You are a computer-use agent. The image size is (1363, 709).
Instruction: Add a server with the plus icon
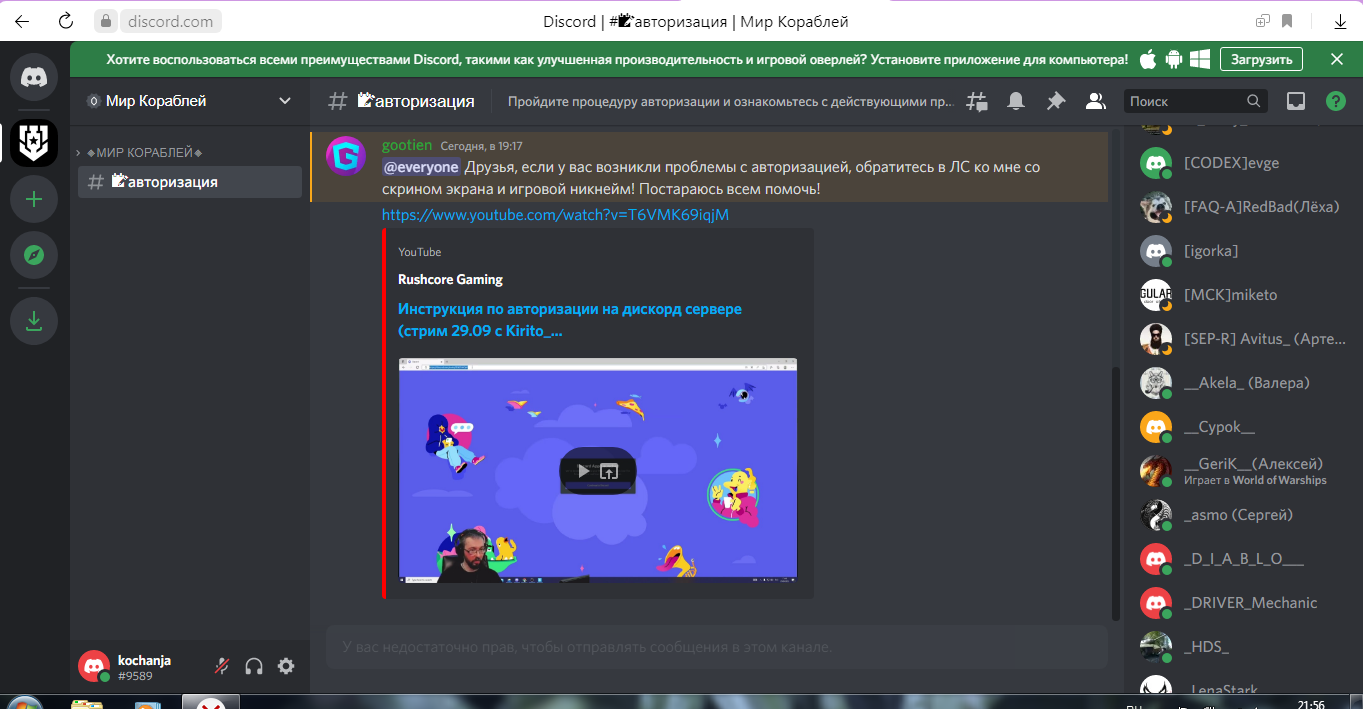click(34, 199)
